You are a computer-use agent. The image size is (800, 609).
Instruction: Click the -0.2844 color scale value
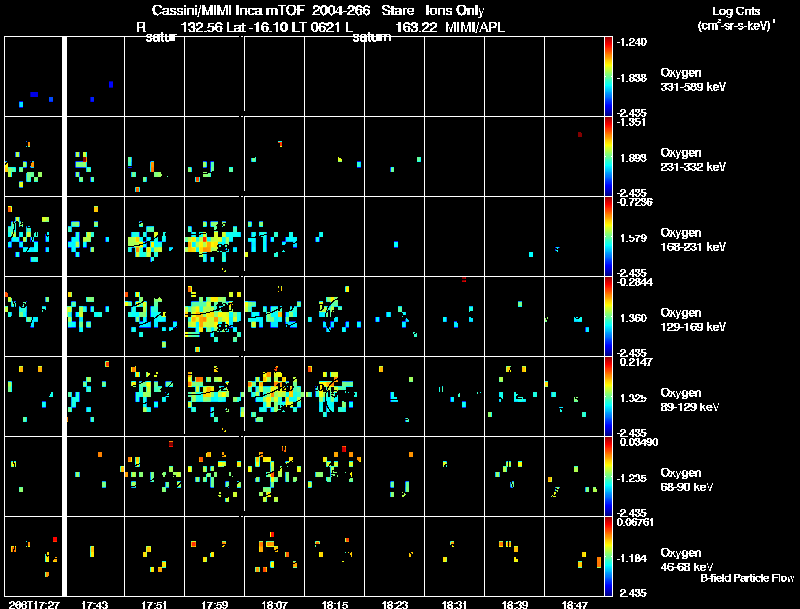tap(634, 282)
